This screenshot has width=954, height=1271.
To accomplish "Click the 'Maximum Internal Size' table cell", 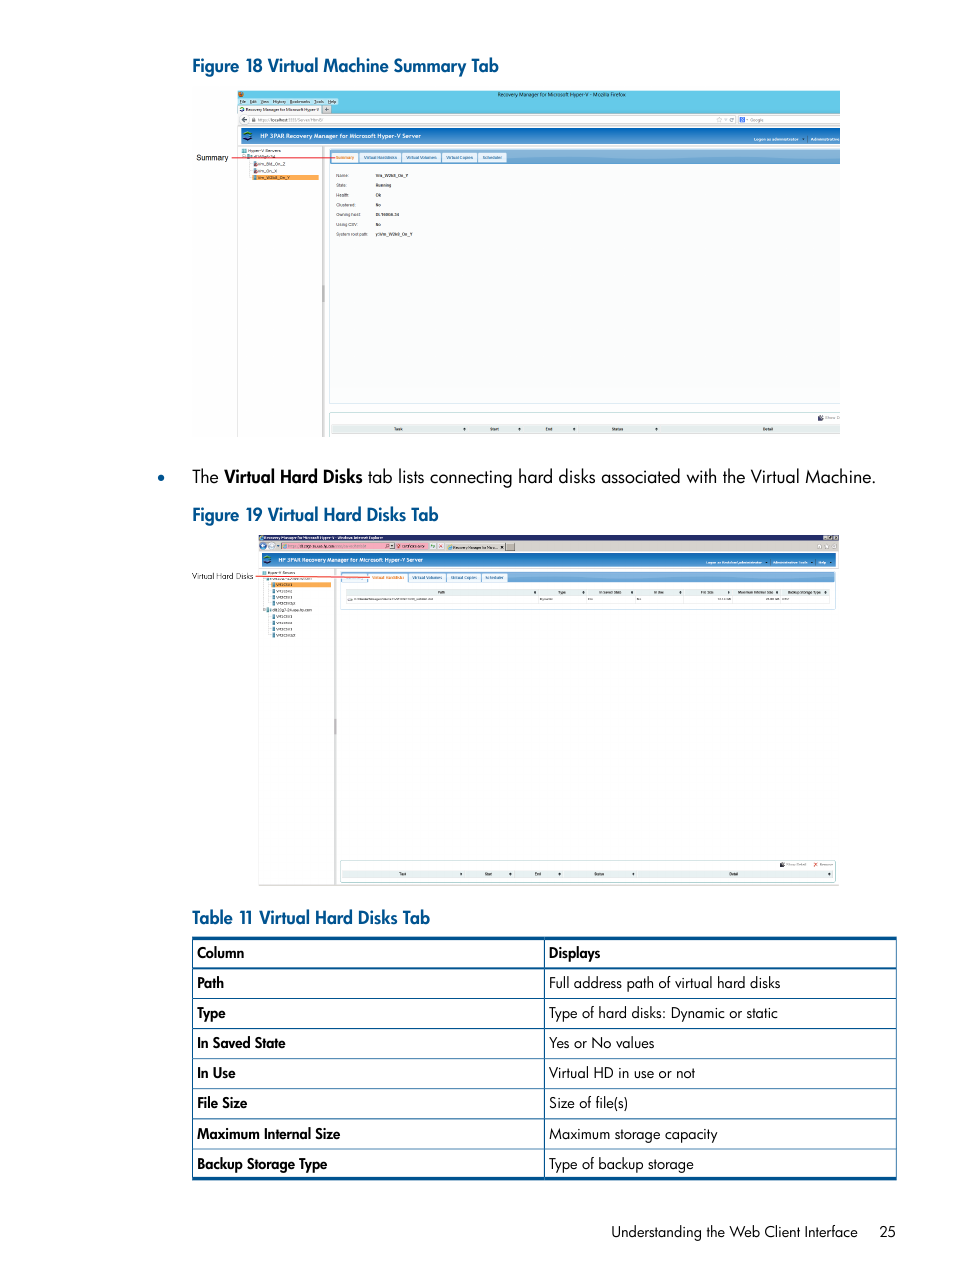I will pyautogui.click(x=368, y=1134).
